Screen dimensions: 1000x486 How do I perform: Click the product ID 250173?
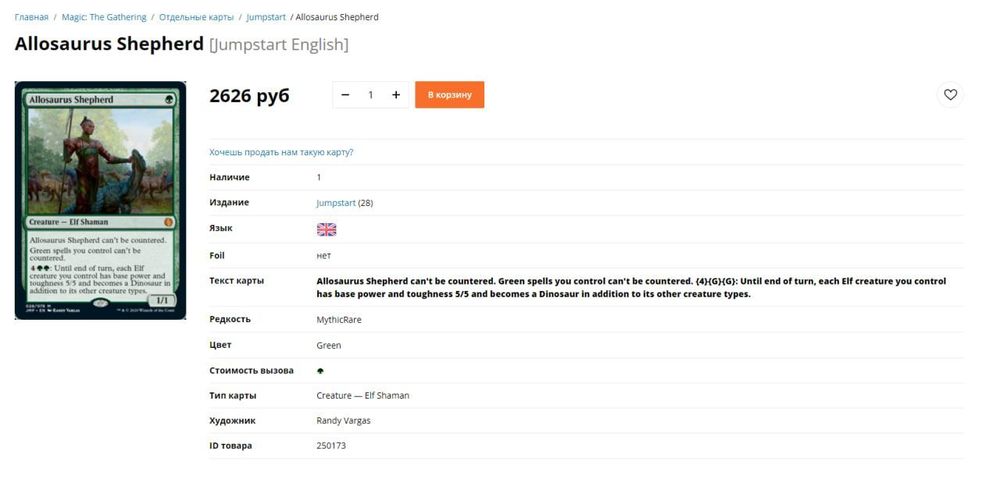point(331,446)
